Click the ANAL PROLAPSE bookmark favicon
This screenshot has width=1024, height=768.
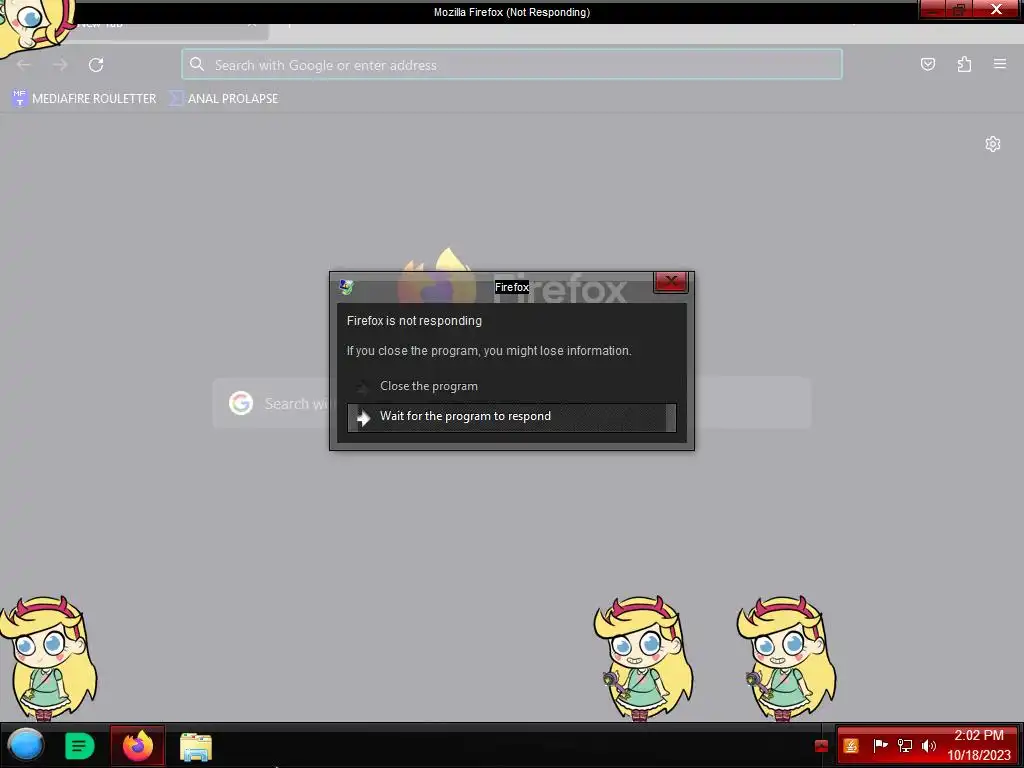click(176, 98)
